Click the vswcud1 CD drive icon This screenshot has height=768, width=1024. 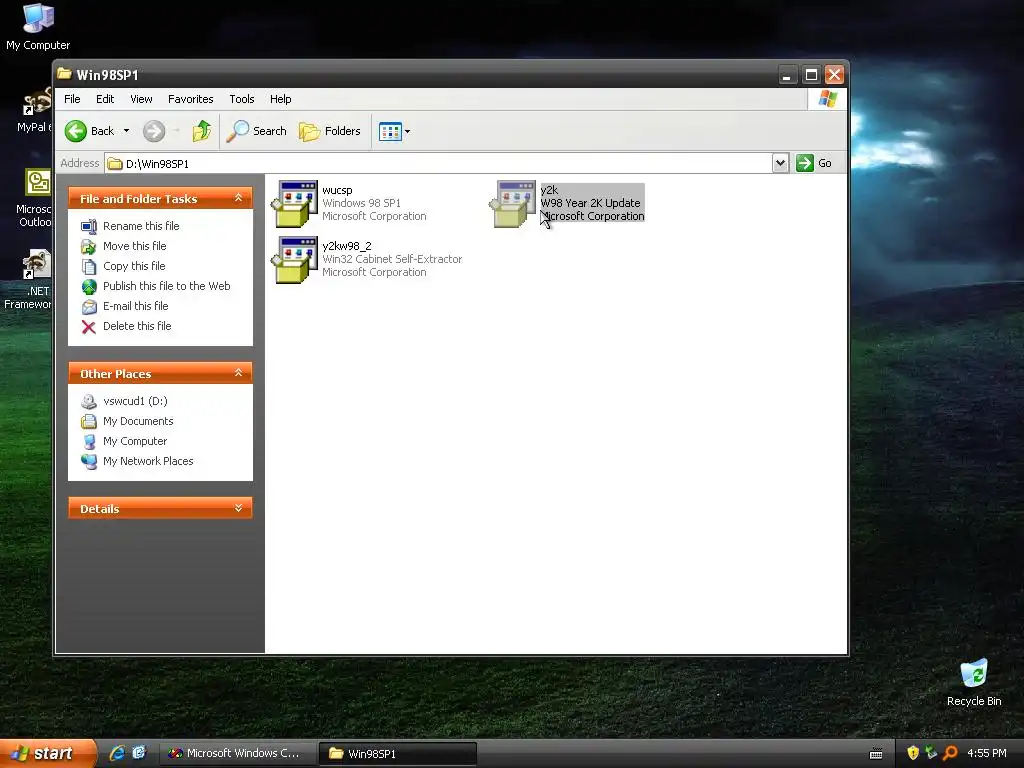click(89, 402)
